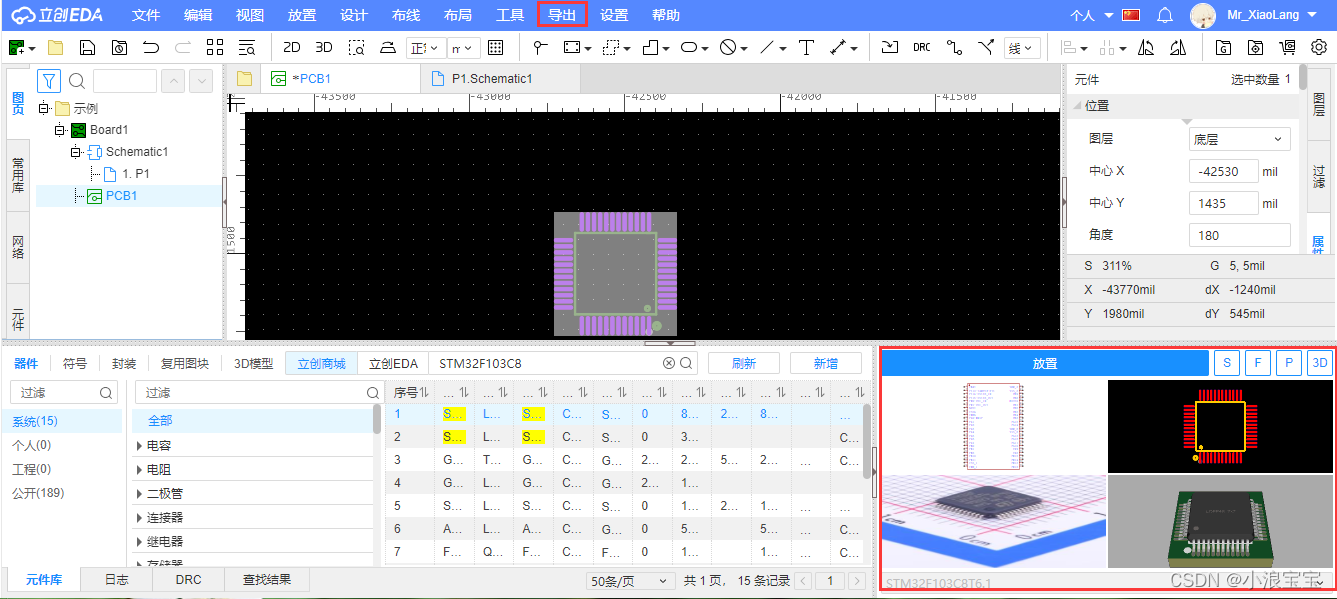Click the 中心 X input field

point(1224,172)
